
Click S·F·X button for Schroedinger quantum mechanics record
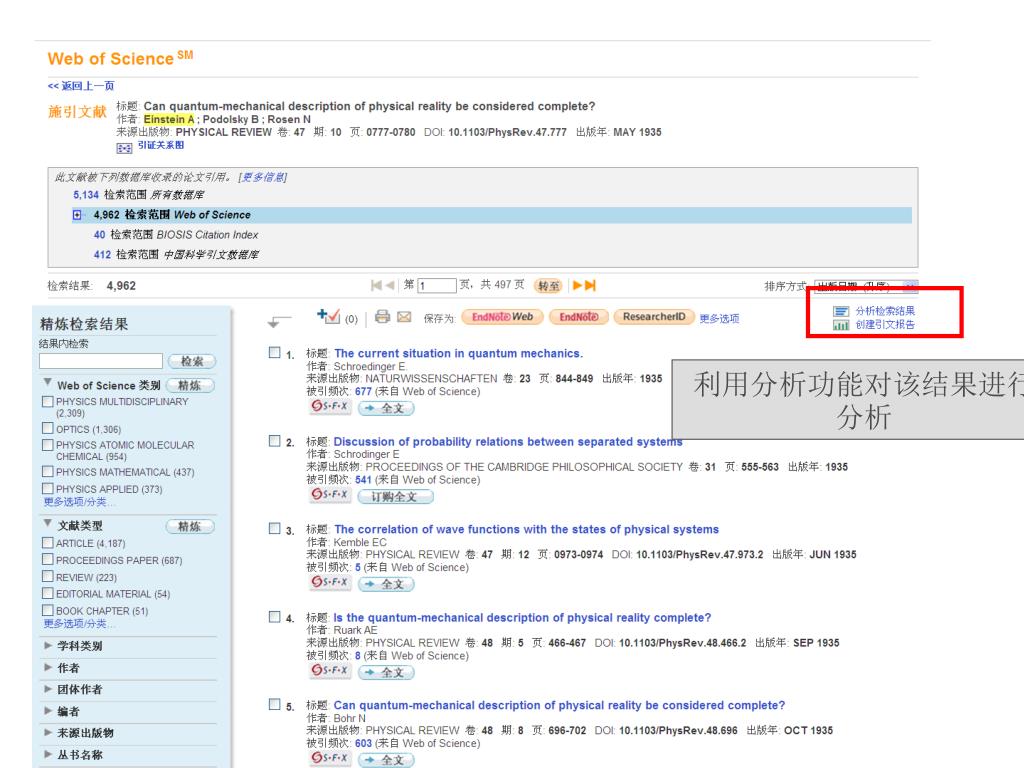tap(330, 407)
